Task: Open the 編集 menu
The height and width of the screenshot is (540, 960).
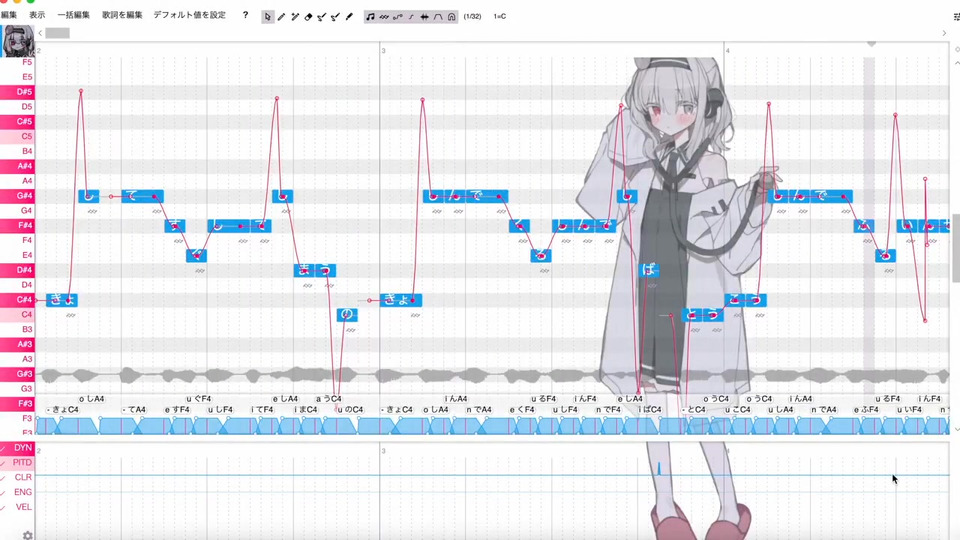Action: click(x=9, y=15)
